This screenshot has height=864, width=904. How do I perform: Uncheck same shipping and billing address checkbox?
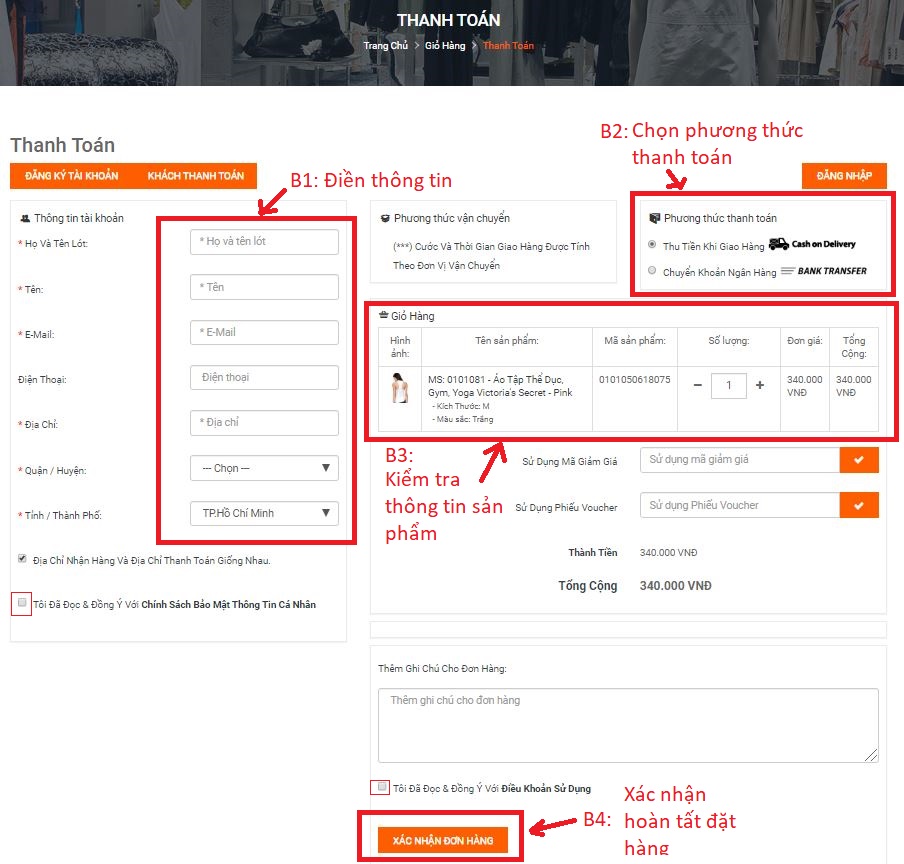coord(22,559)
